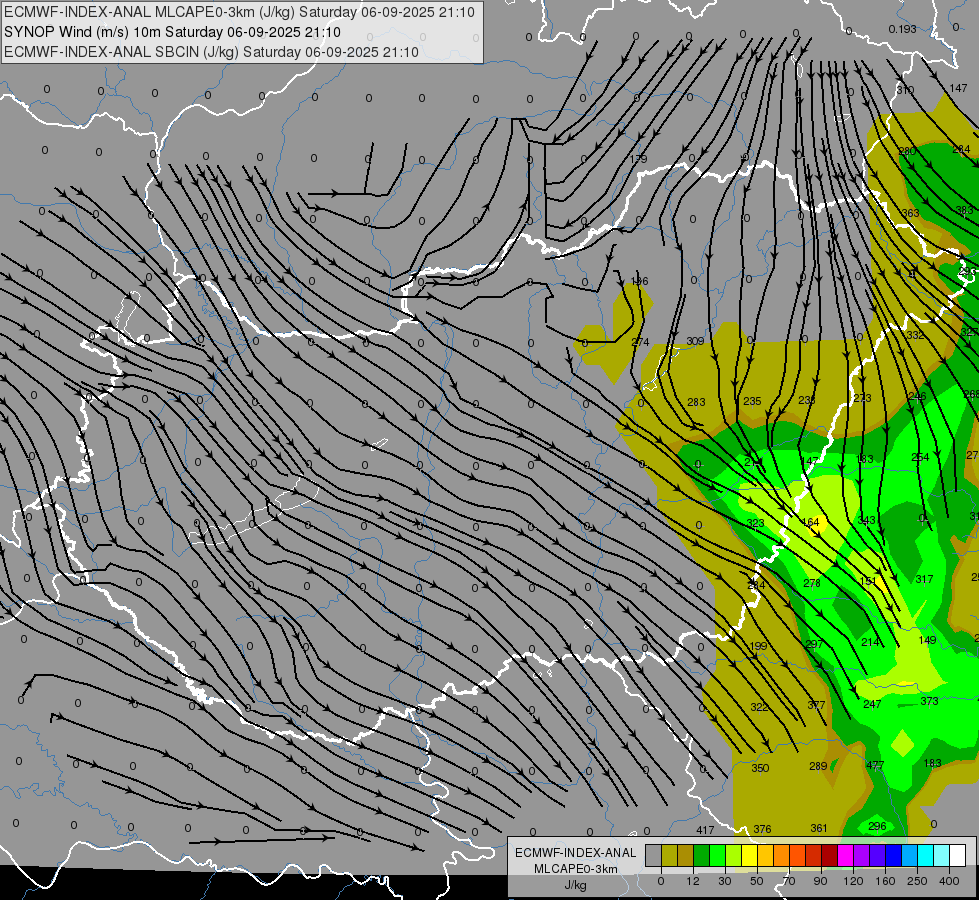Click the dark green legend swatch
979x900 pixels.
coord(702,856)
